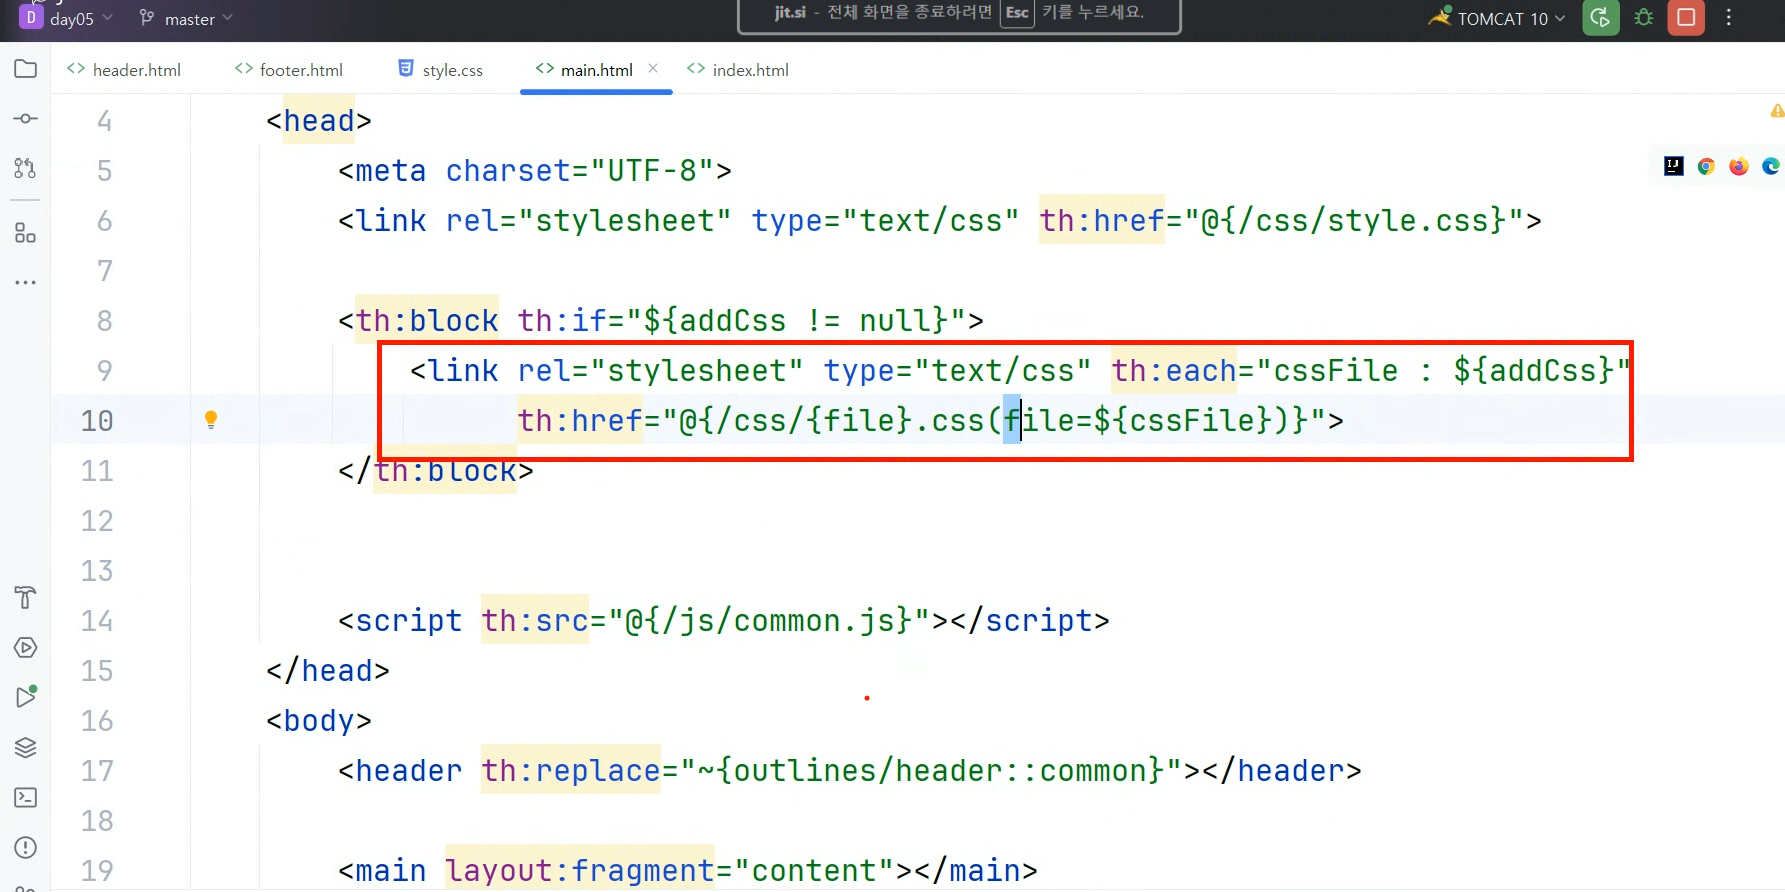
Task: Switch to the index.html tab
Action: (738, 70)
